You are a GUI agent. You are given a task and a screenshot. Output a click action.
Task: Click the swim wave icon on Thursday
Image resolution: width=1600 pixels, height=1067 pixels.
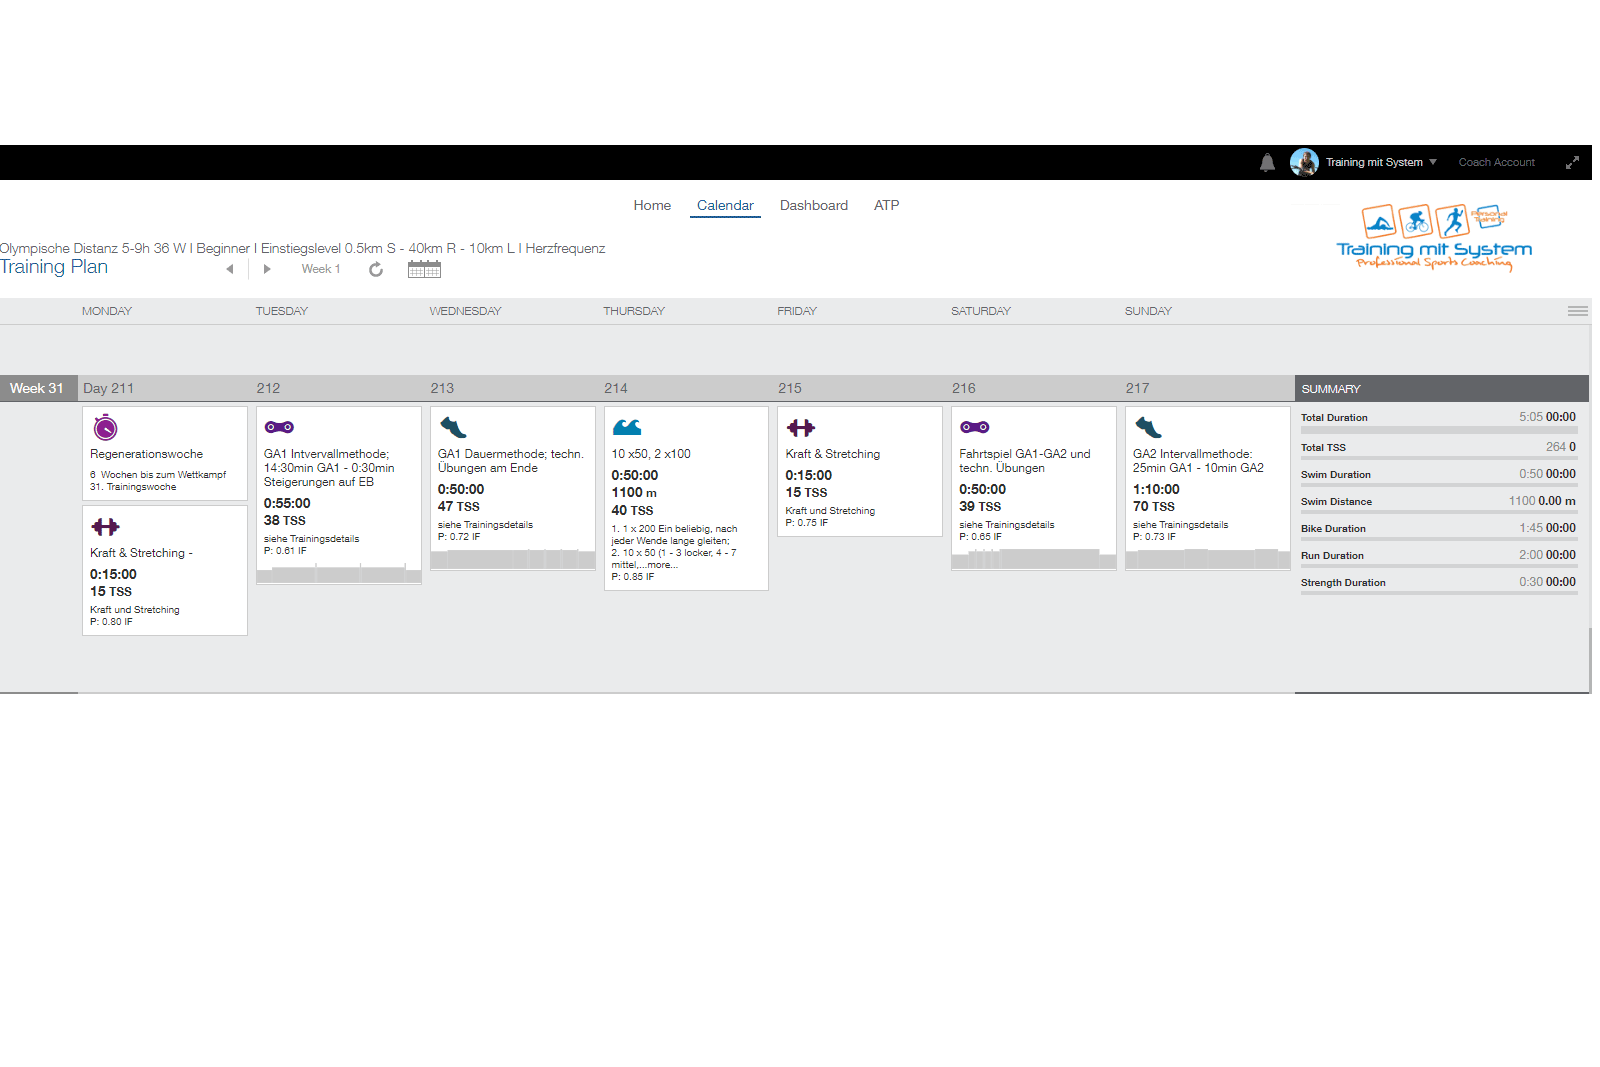click(627, 428)
